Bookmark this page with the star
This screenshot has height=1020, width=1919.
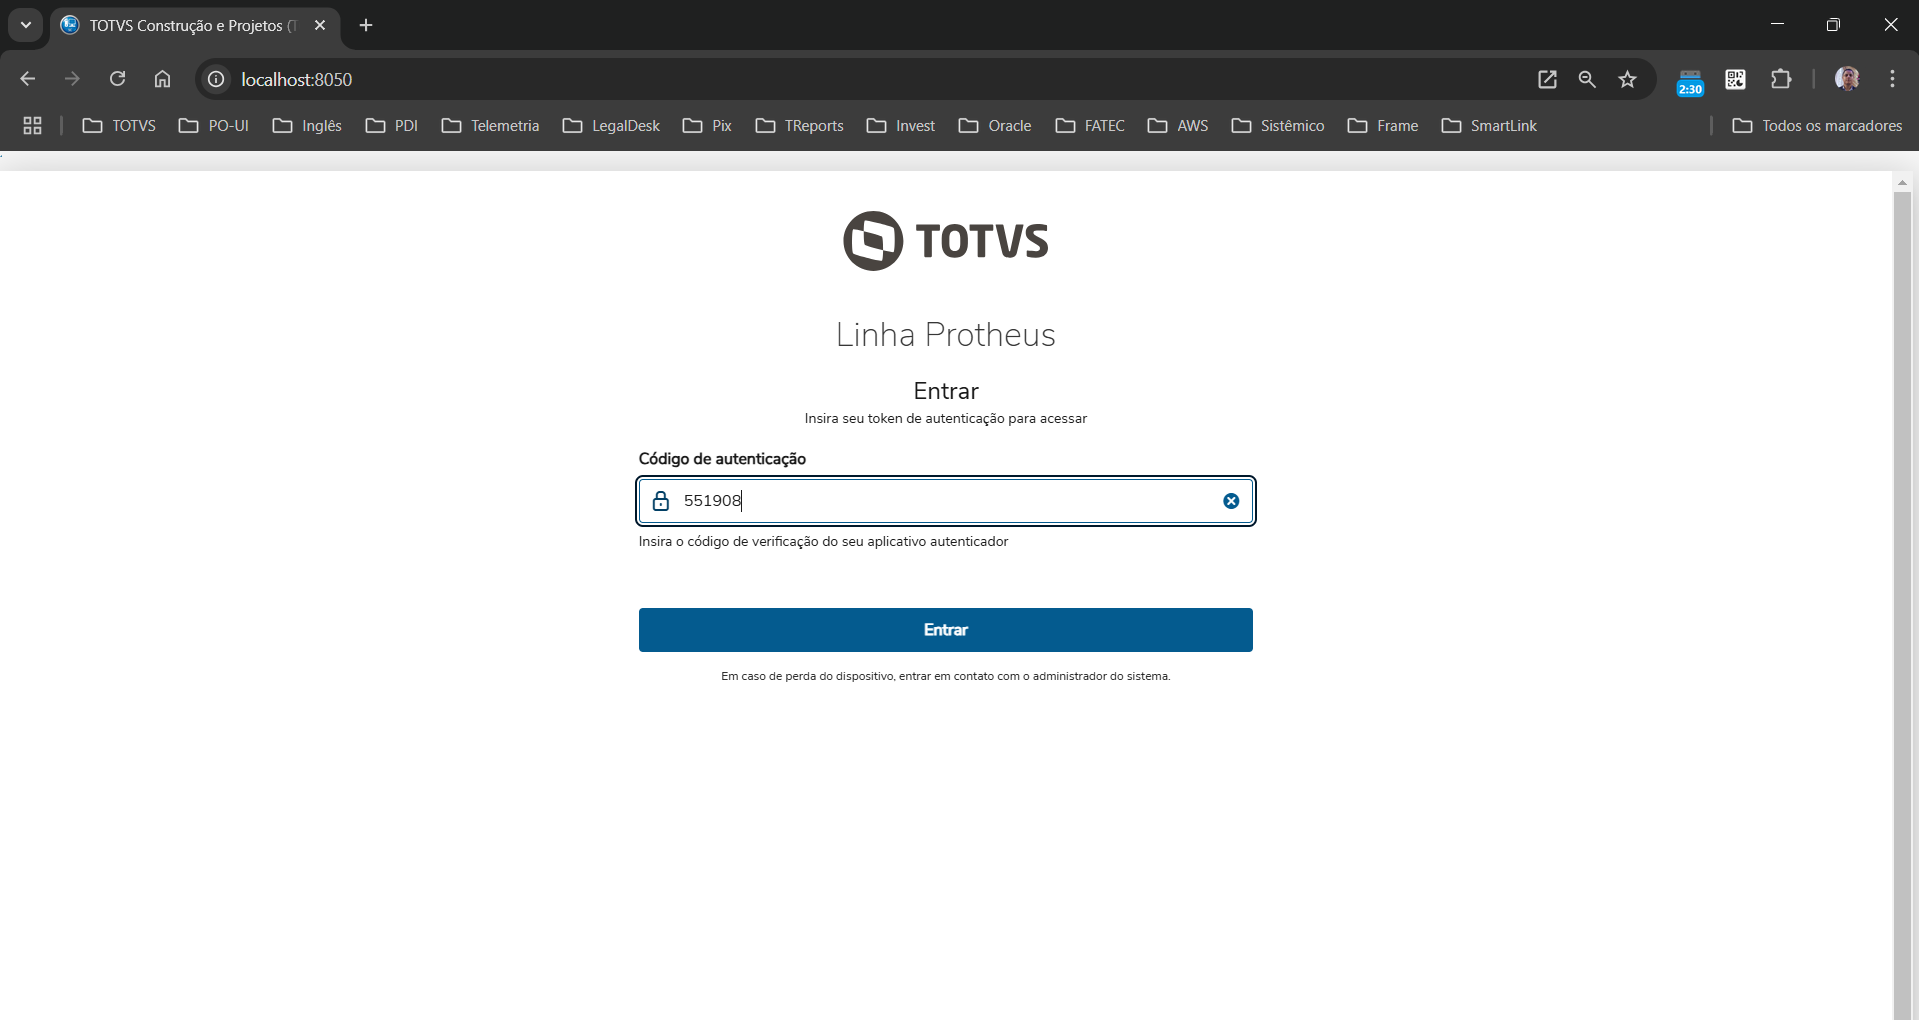(1628, 79)
